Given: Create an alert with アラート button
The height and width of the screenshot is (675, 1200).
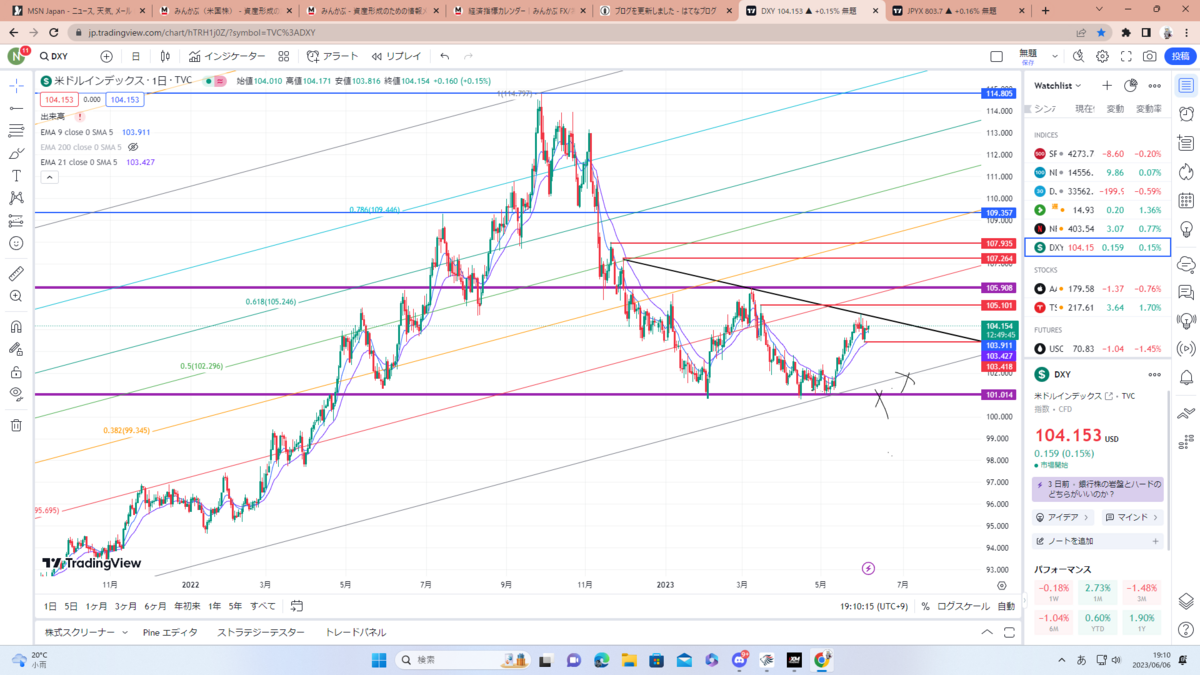Looking at the screenshot, I should (x=333, y=56).
